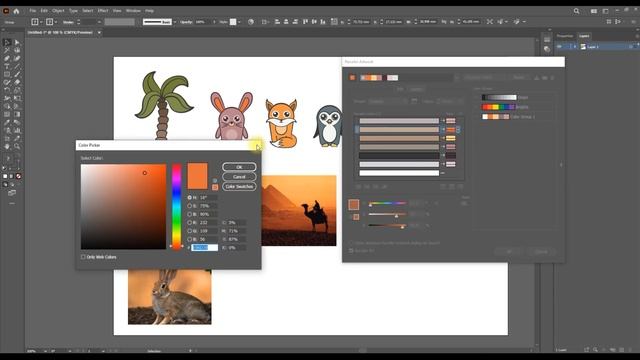Select the Type tool
Screen dimensions: 640x360
(x=7, y=66)
